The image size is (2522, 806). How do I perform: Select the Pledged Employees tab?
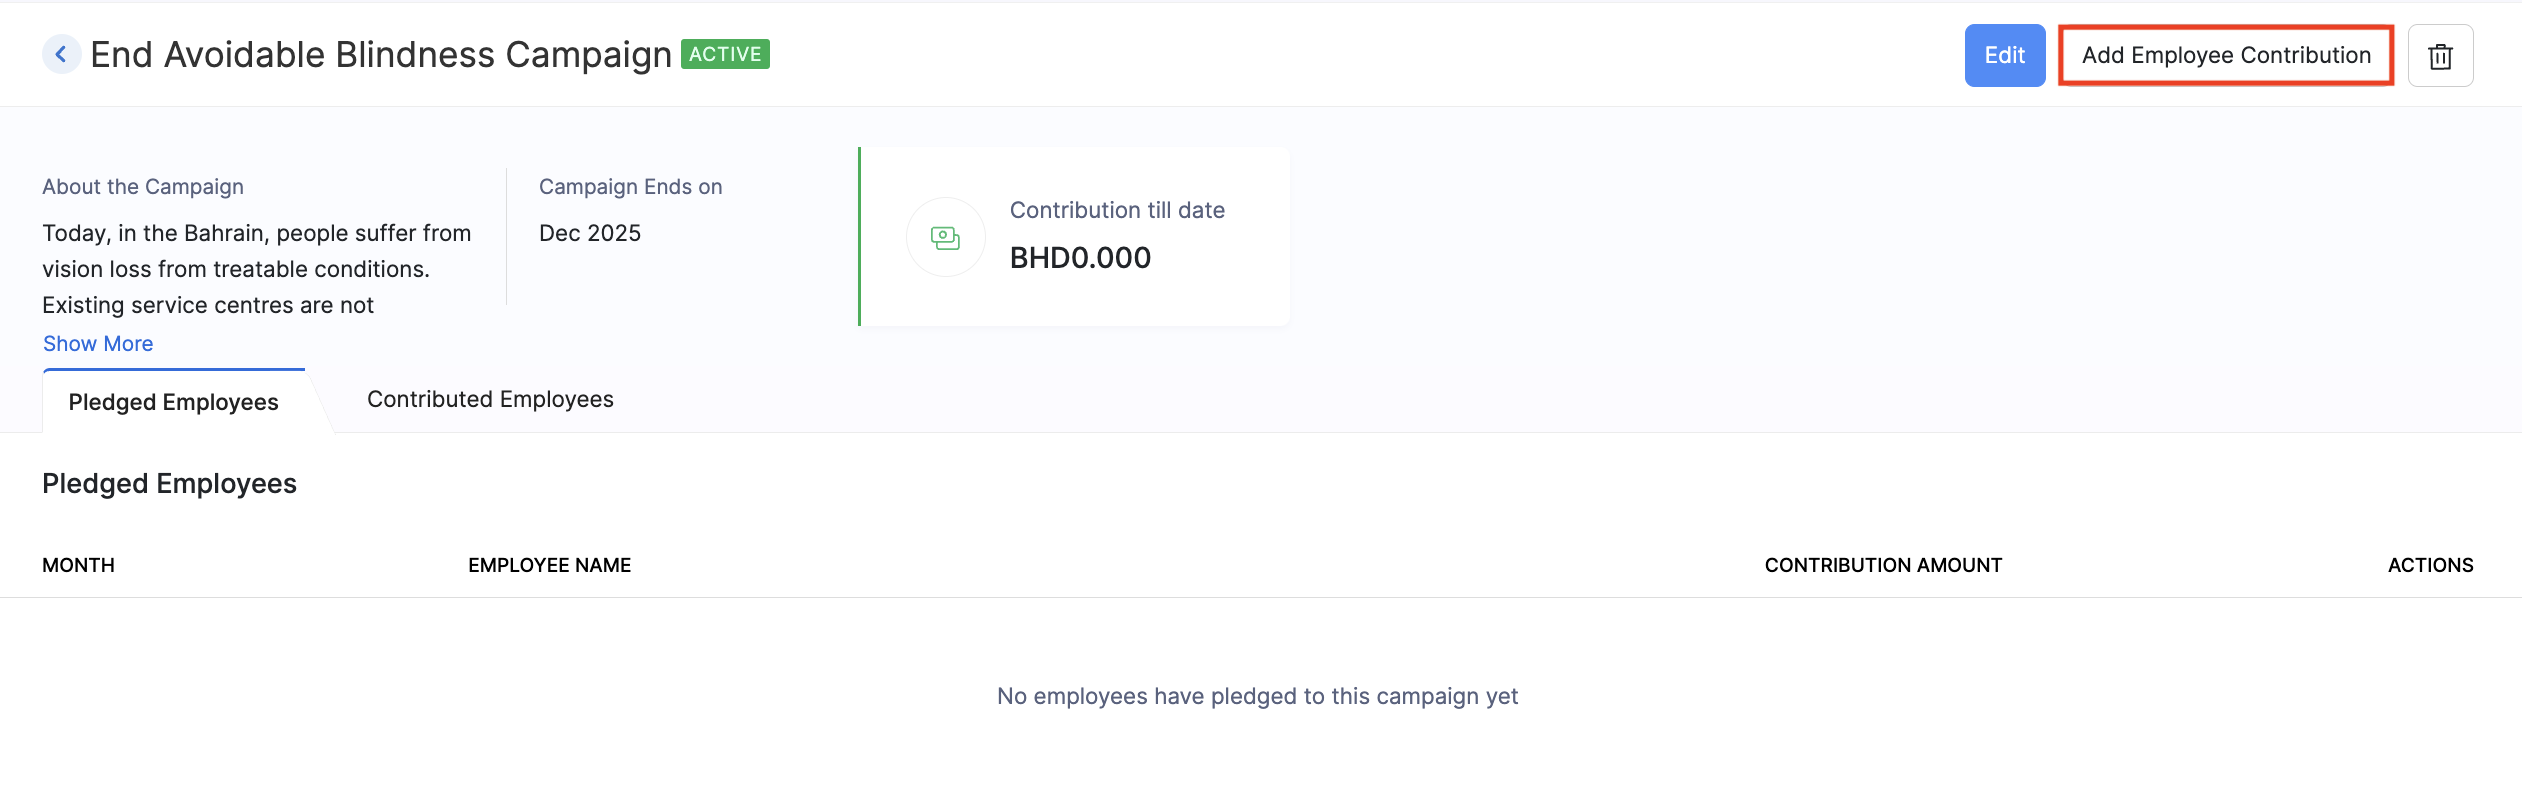coord(173,402)
